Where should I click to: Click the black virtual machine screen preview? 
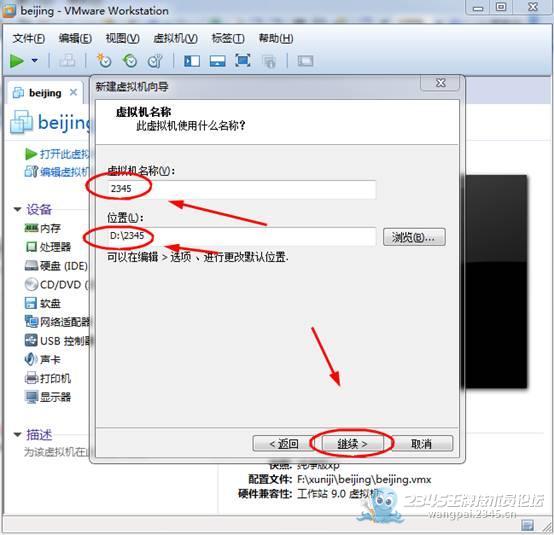[496, 282]
